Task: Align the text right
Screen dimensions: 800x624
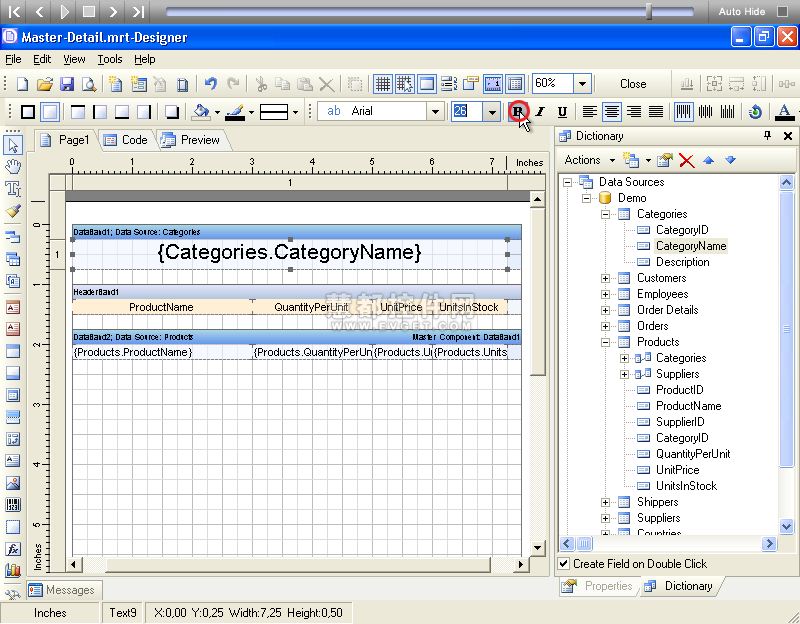Action: click(634, 111)
